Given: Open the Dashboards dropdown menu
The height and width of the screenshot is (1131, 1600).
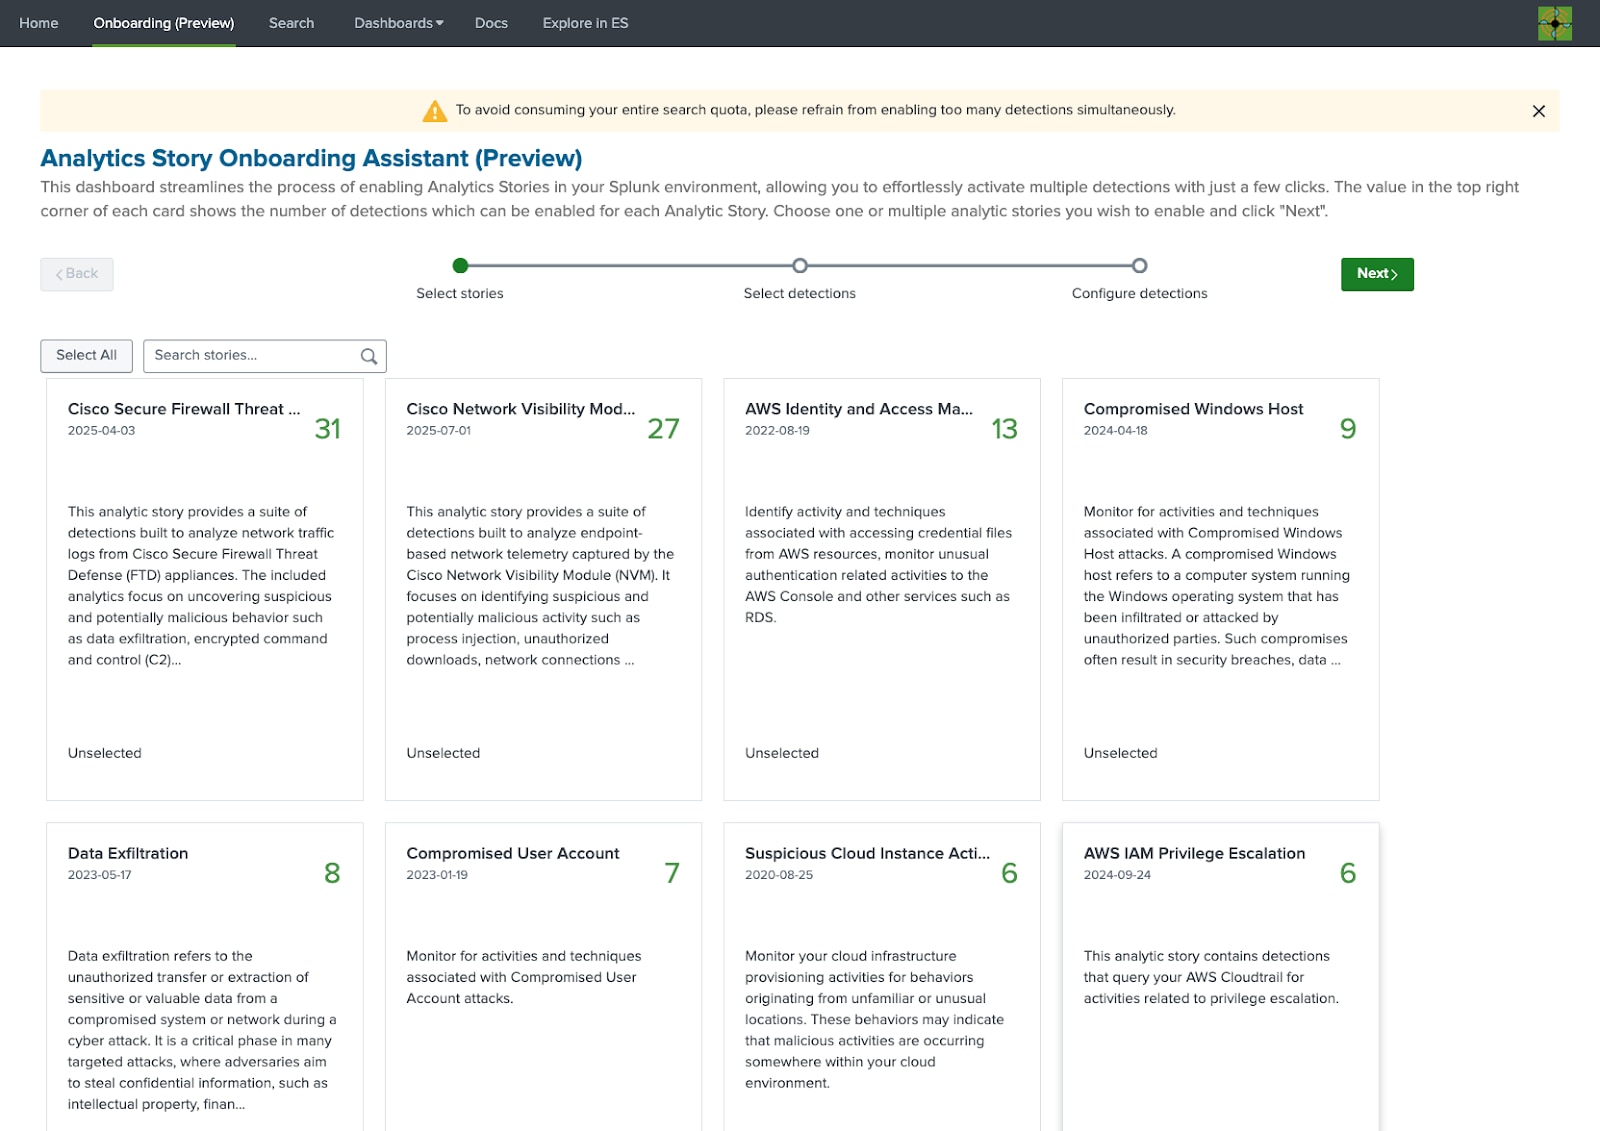Looking at the screenshot, I should point(398,23).
